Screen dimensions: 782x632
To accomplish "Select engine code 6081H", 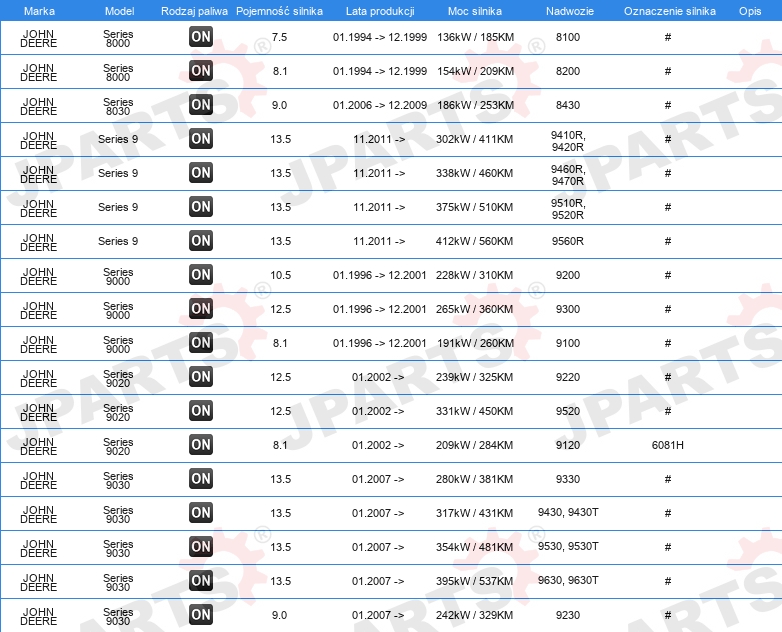I will (667, 445).
